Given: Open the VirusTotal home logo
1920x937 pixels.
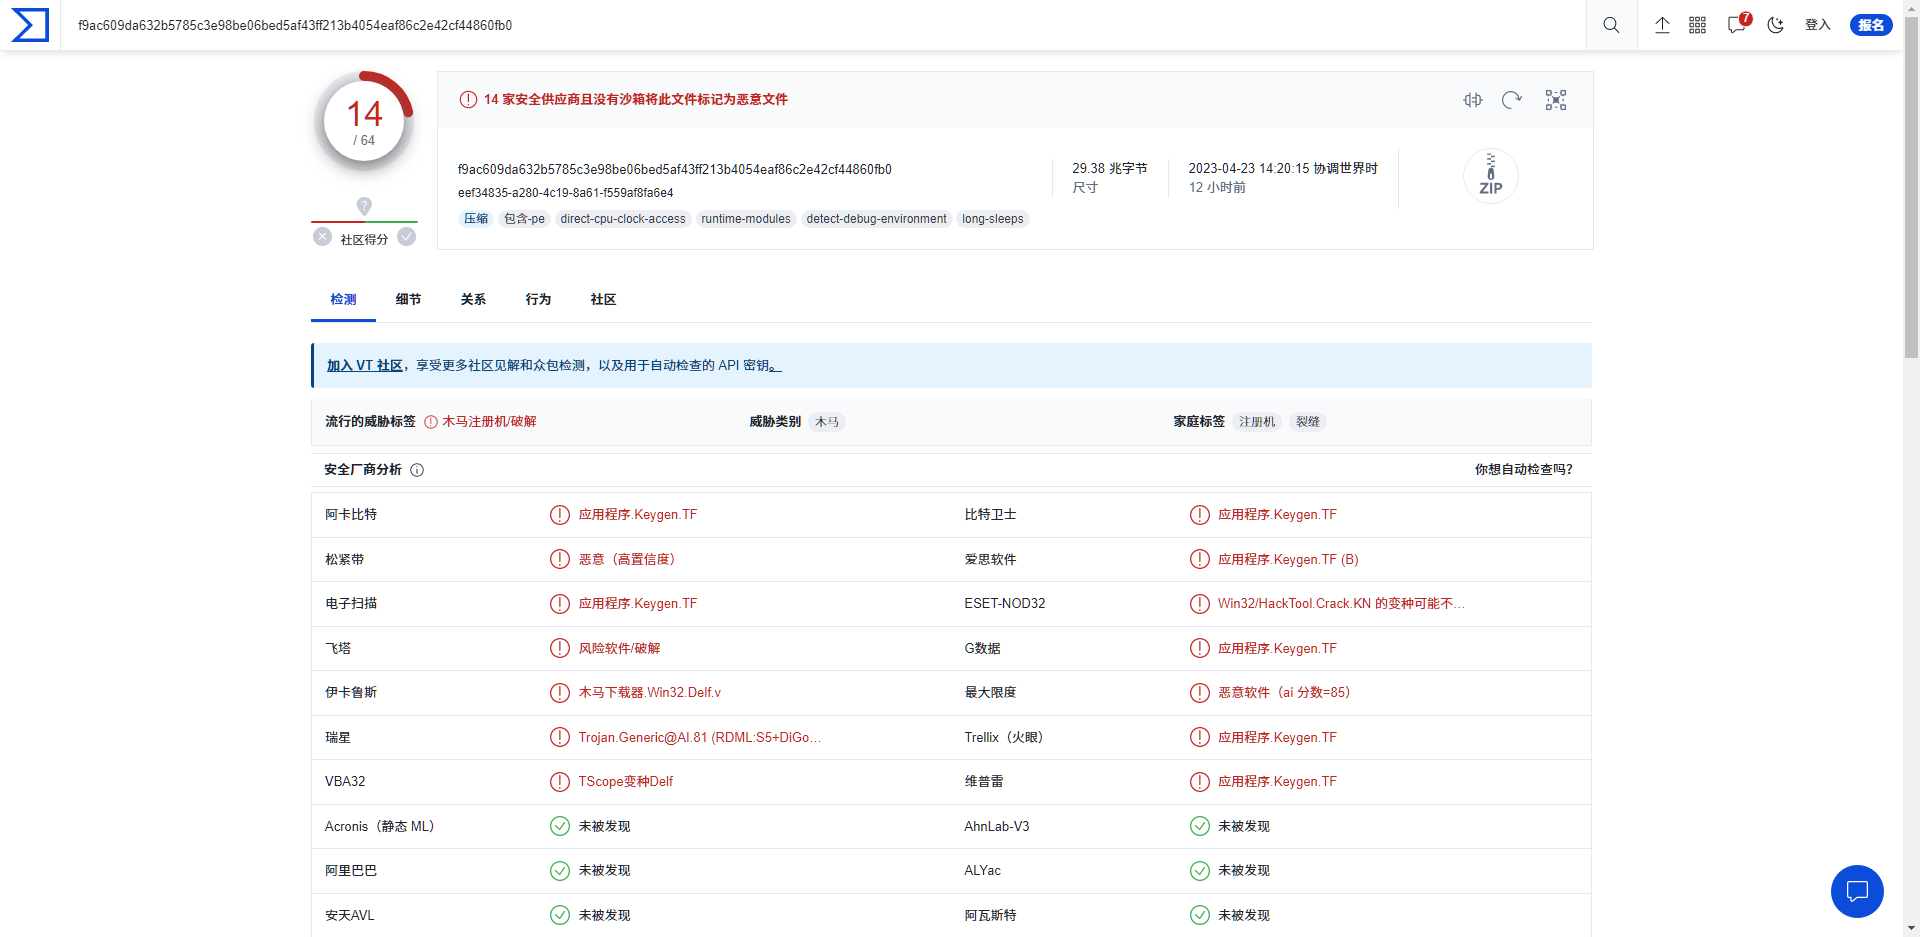Looking at the screenshot, I should click(30, 25).
